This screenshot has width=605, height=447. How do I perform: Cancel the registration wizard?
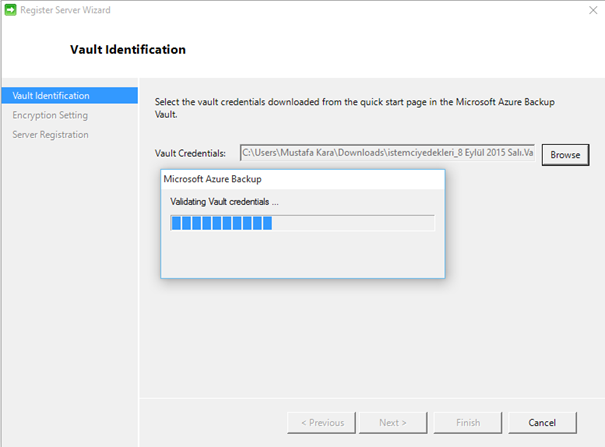(542, 423)
